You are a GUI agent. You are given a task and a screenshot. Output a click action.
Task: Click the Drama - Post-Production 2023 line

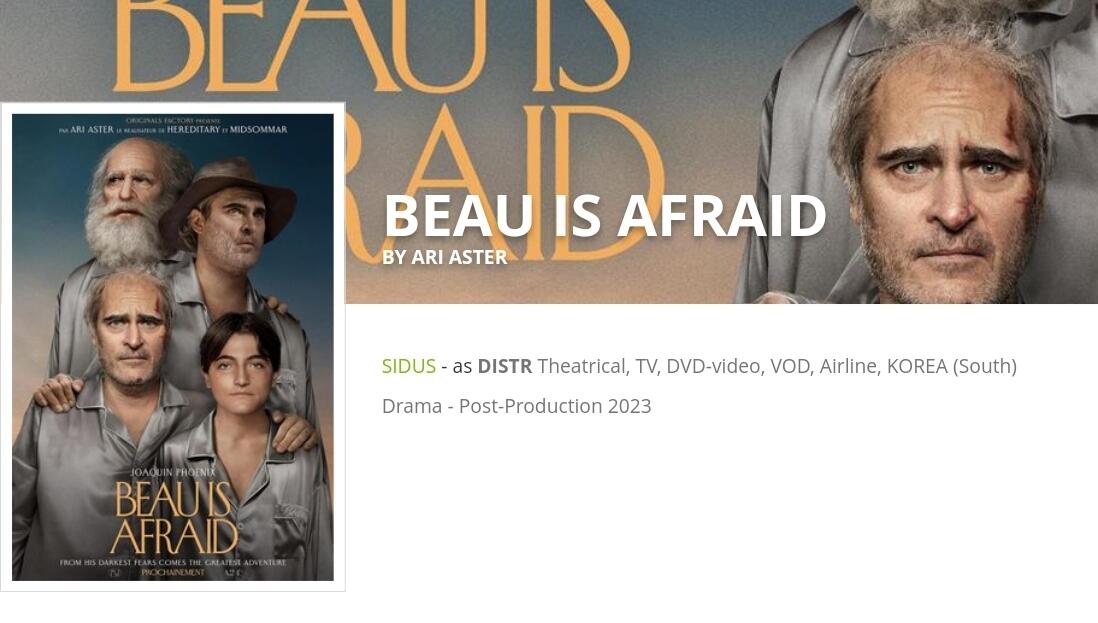click(517, 406)
